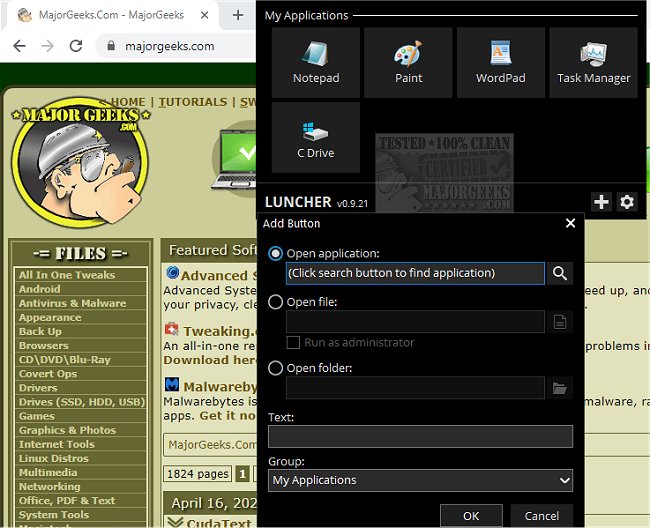Screen dimensions: 650x528
Task: Open the TUTORIALS menu link
Action: pyautogui.click(x=193, y=102)
